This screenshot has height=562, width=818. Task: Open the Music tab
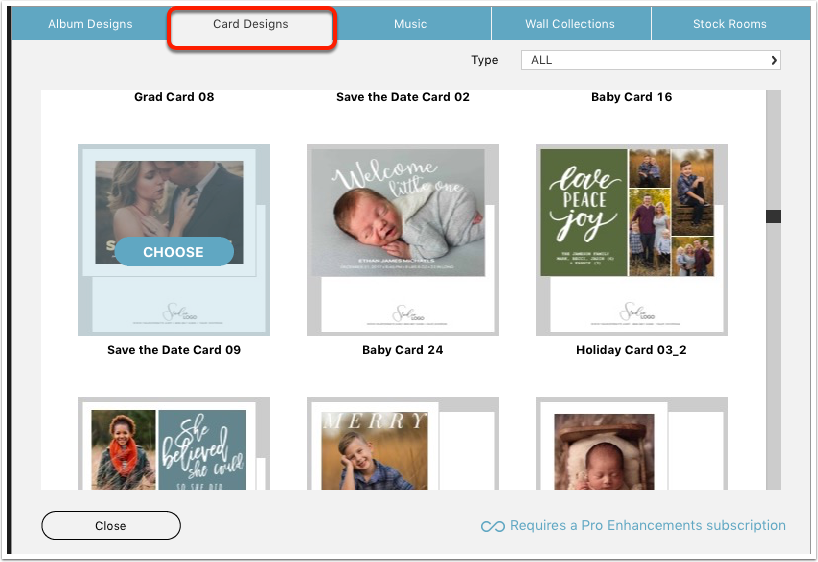click(x=411, y=24)
